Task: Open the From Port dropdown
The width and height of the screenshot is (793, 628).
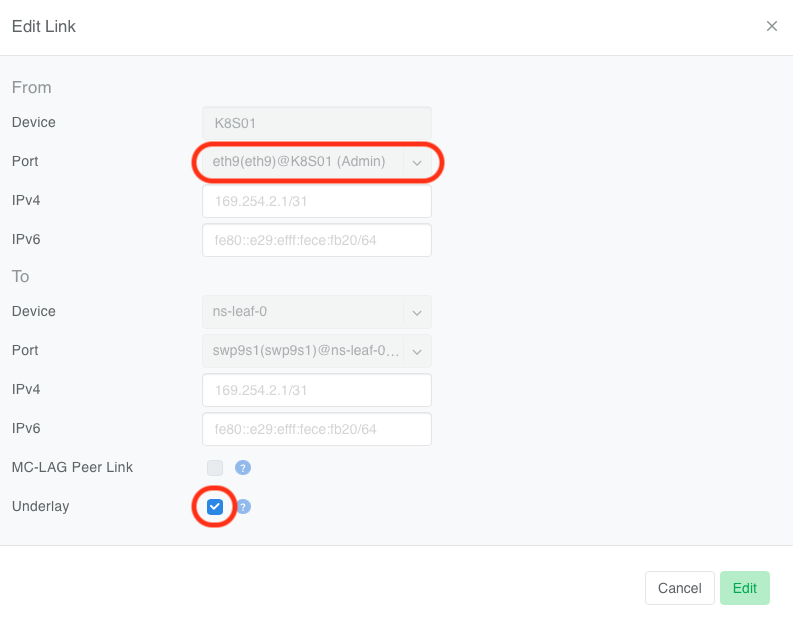Action: (x=303, y=162)
